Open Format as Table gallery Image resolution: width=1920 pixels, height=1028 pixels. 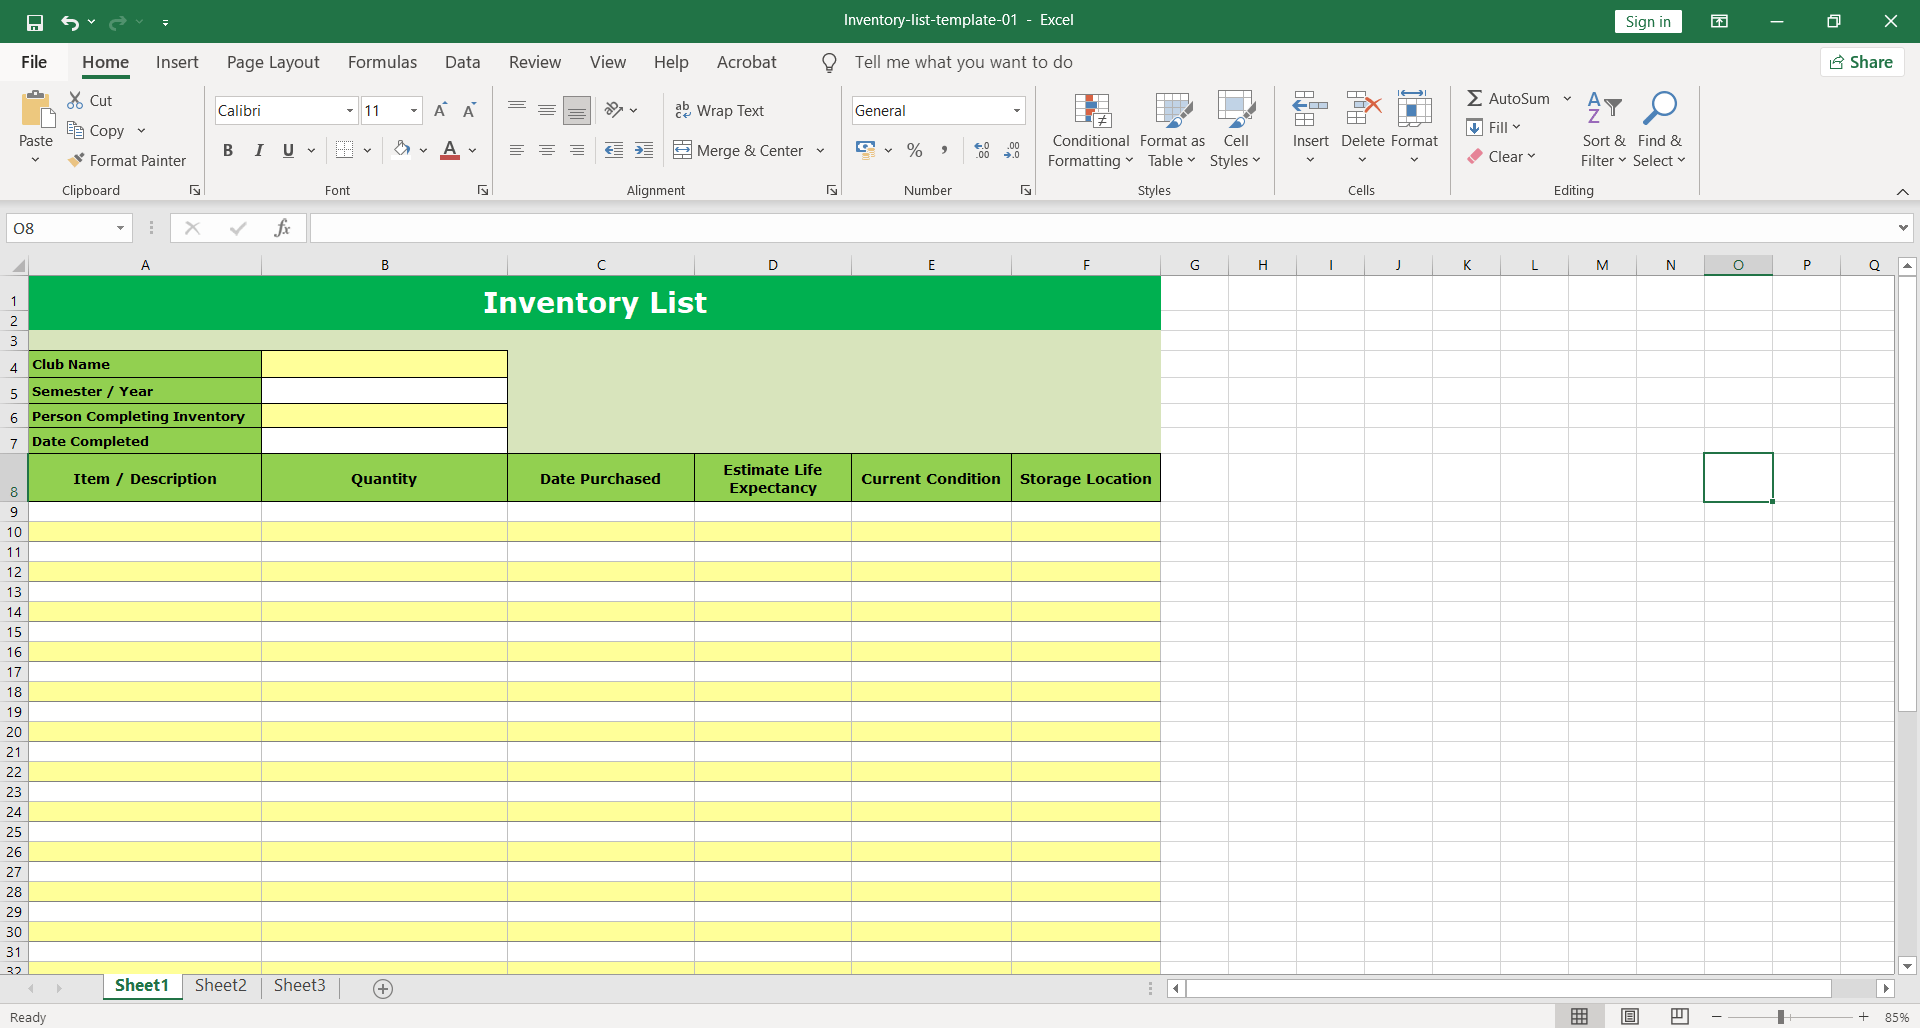tap(1172, 112)
